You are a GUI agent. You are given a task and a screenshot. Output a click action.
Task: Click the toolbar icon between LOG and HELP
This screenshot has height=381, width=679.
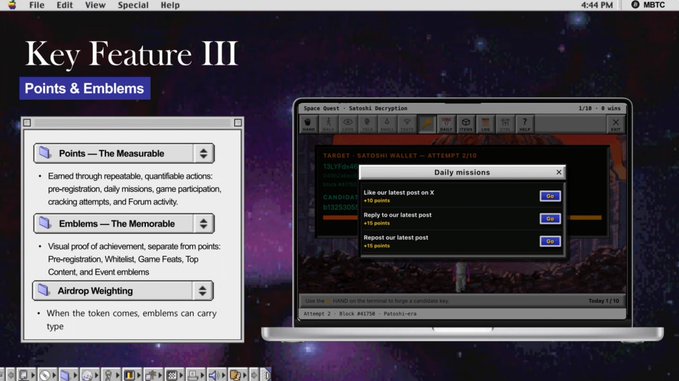click(x=505, y=124)
